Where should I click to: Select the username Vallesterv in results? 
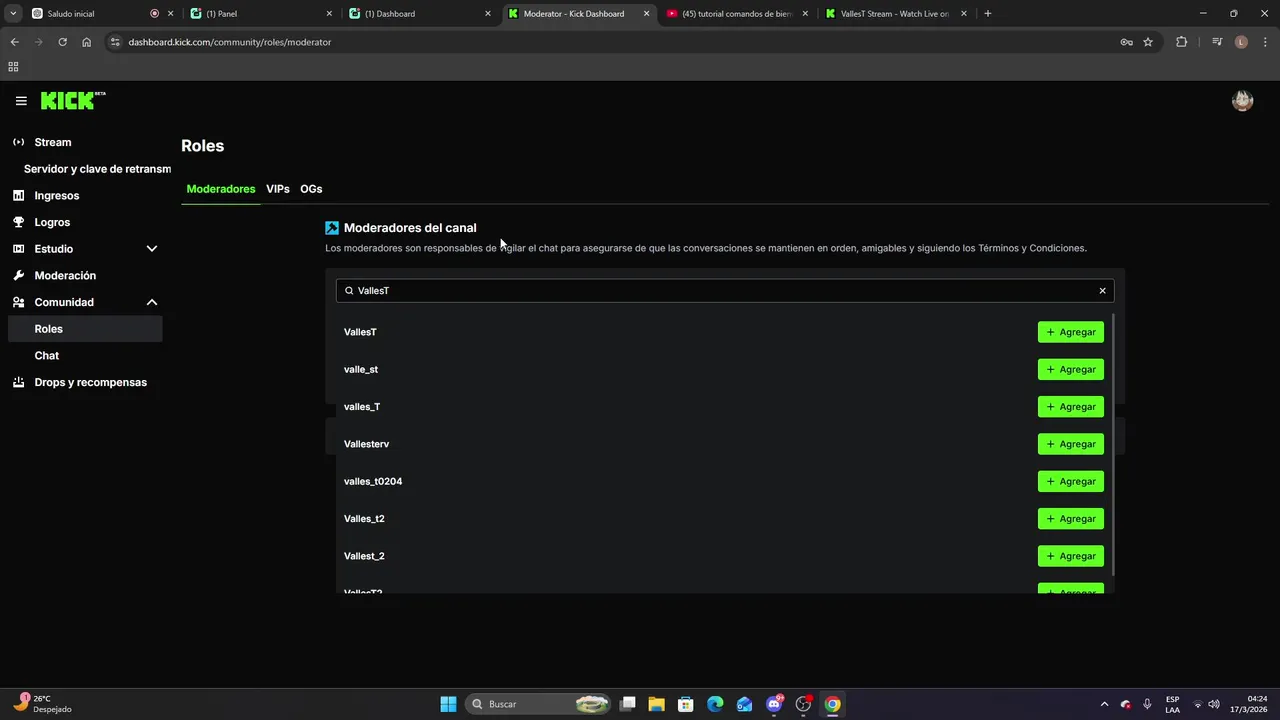[x=366, y=444]
